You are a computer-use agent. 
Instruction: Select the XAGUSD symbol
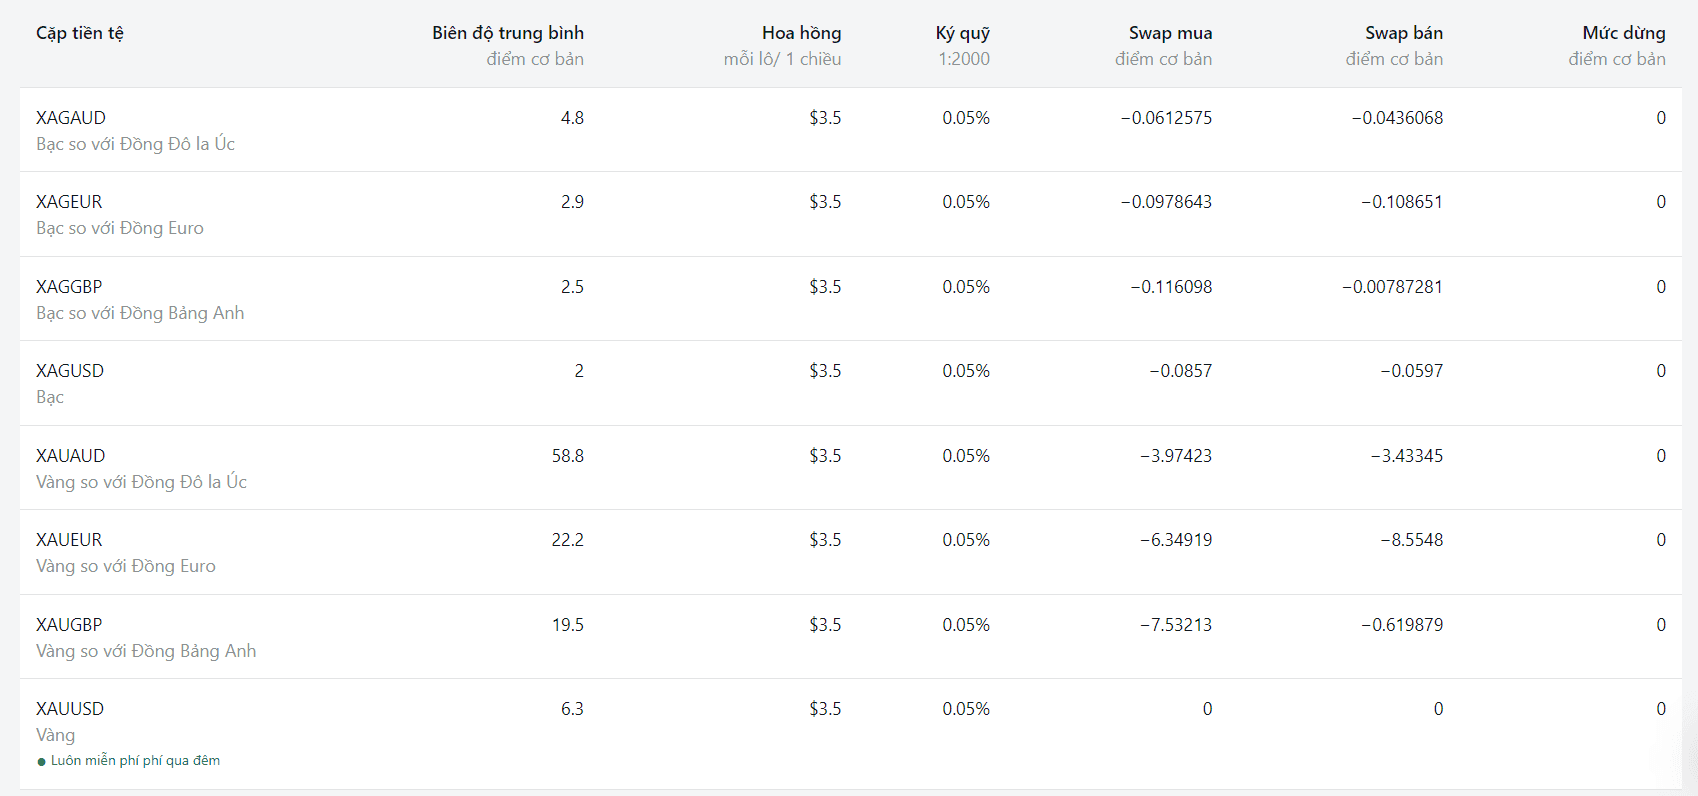click(x=70, y=371)
